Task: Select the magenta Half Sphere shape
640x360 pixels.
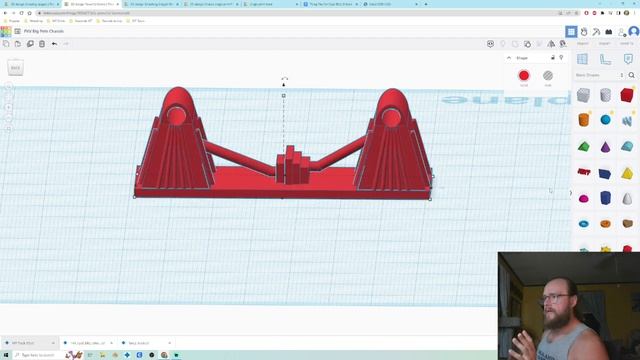Action: (584, 199)
